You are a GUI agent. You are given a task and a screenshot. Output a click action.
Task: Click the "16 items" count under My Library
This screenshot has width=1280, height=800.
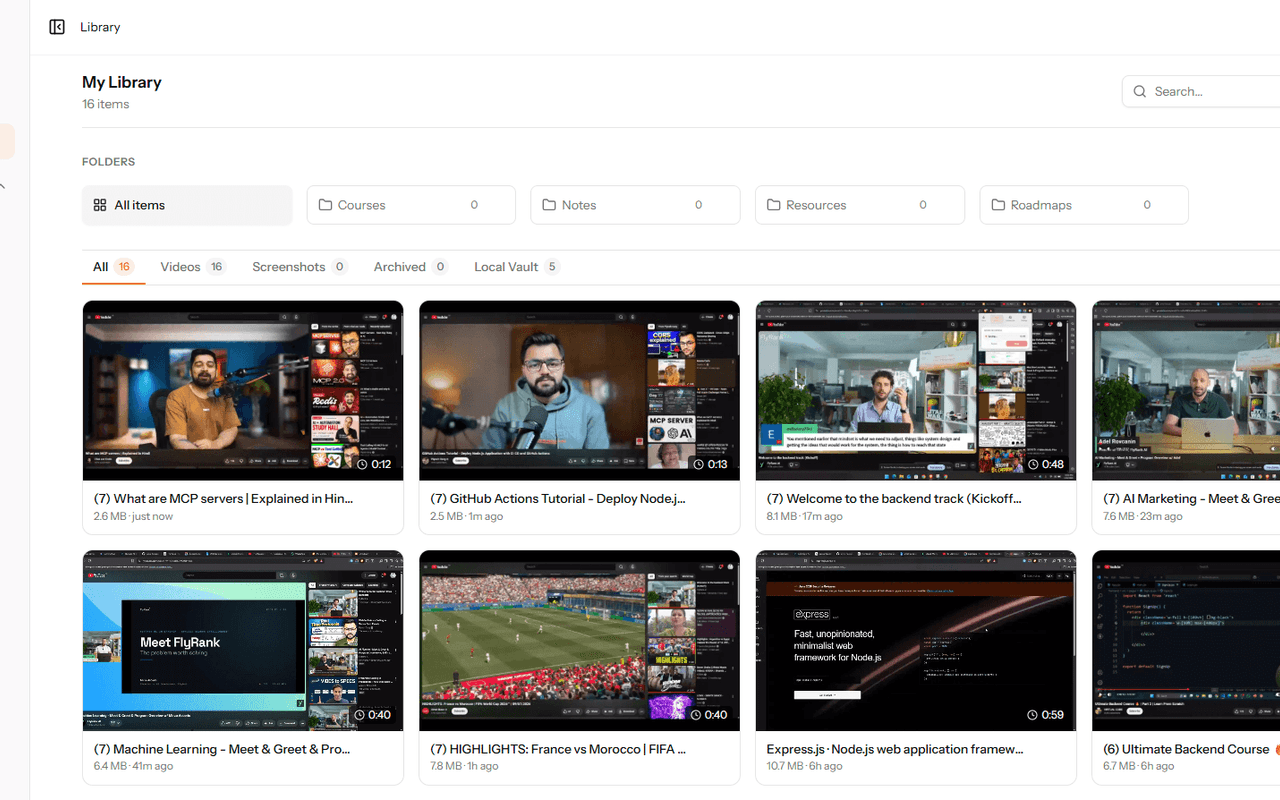(106, 104)
